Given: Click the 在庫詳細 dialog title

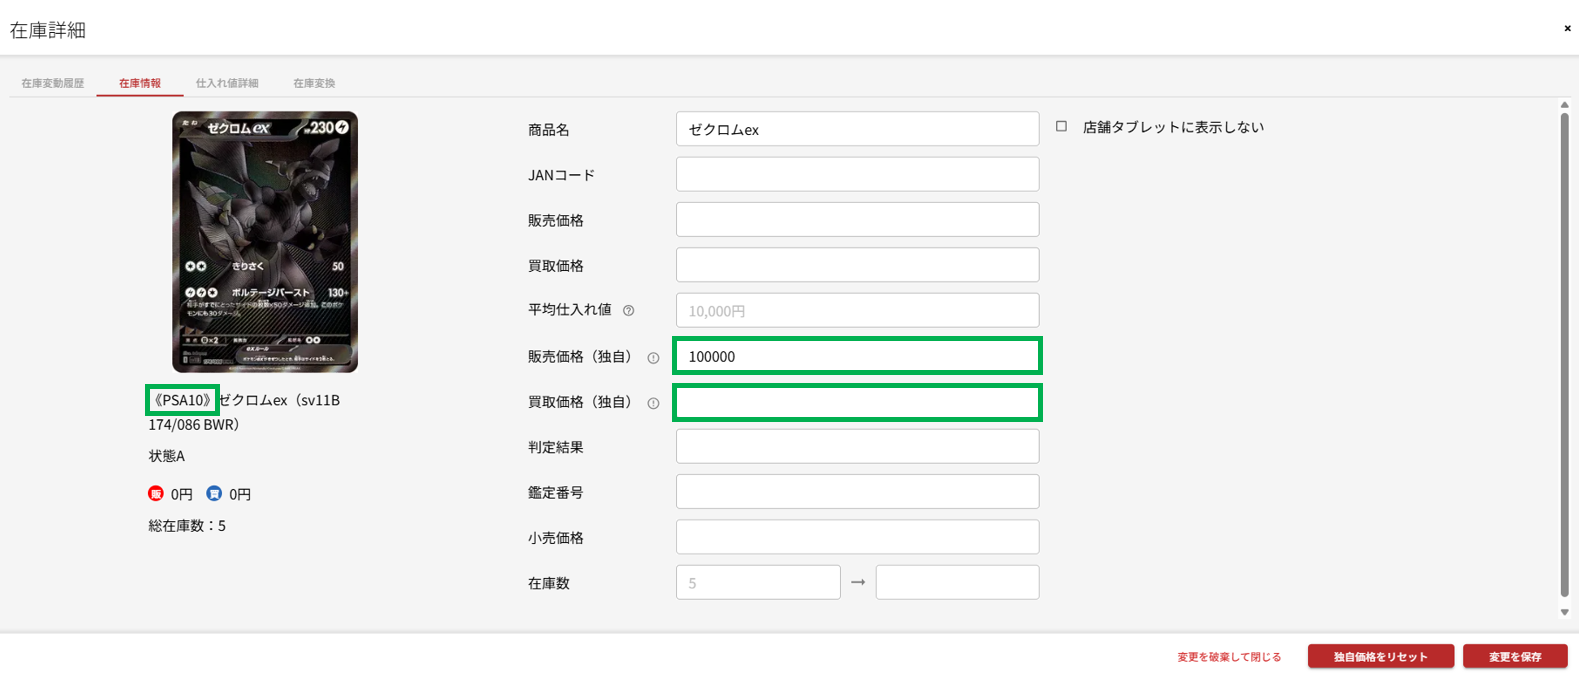Looking at the screenshot, I should pyautogui.click(x=48, y=30).
